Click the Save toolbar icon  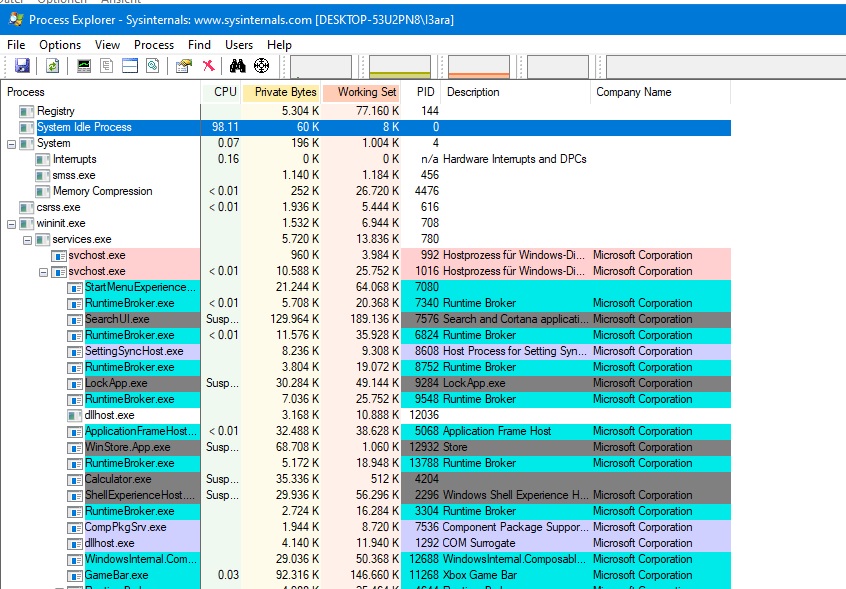(22, 66)
